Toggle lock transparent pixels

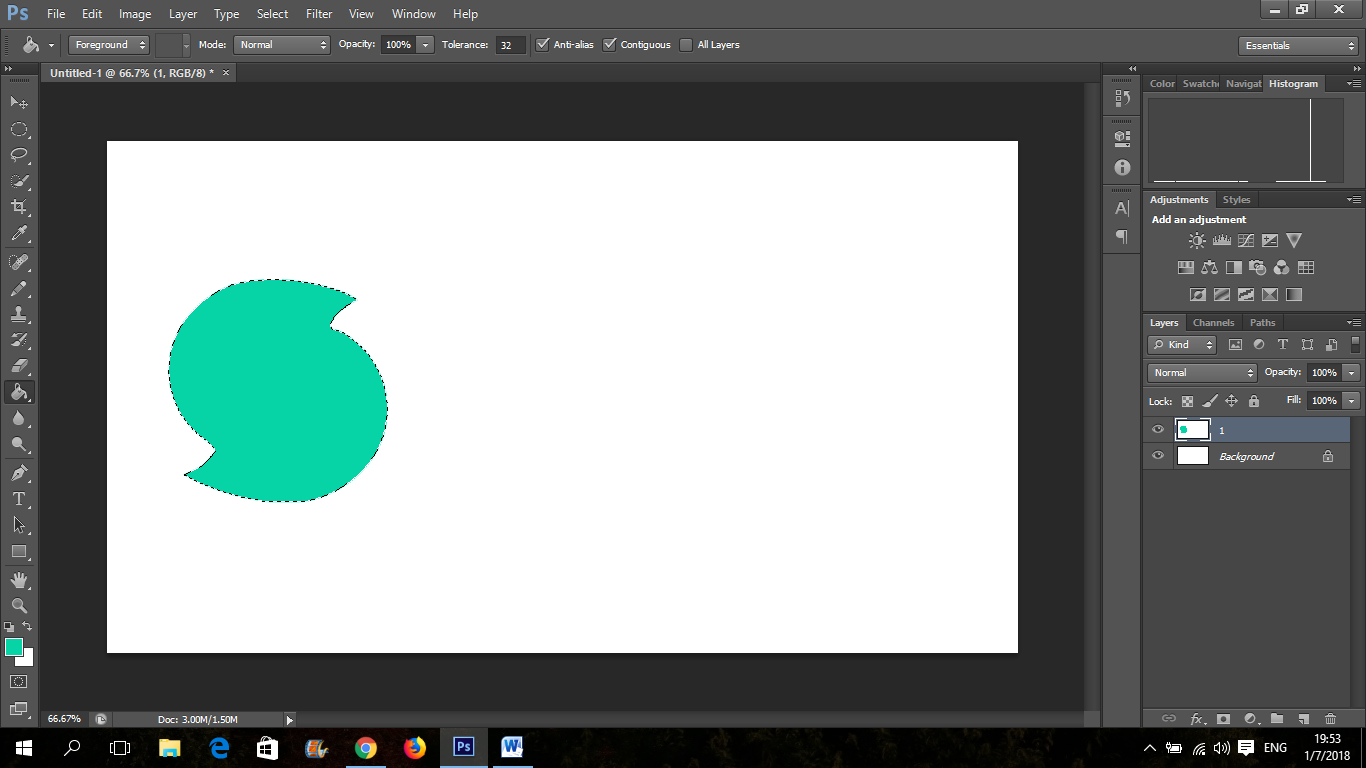coord(1187,401)
